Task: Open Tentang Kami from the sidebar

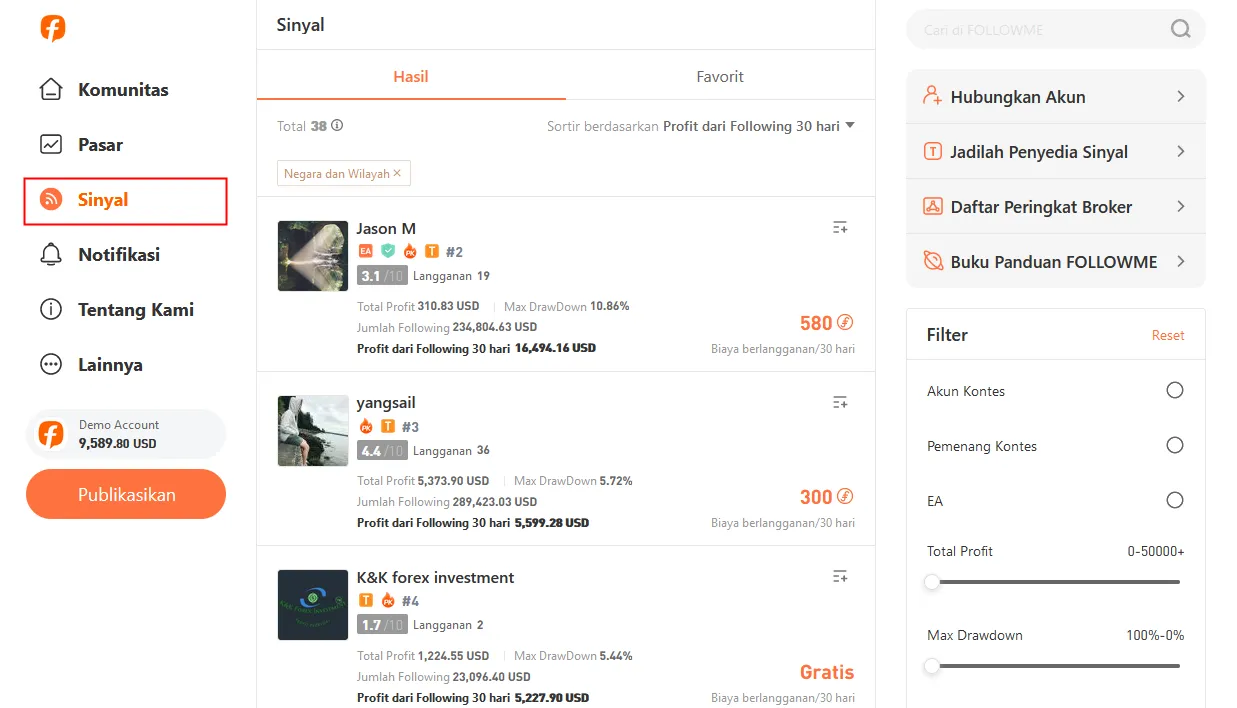Action: click(116, 310)
